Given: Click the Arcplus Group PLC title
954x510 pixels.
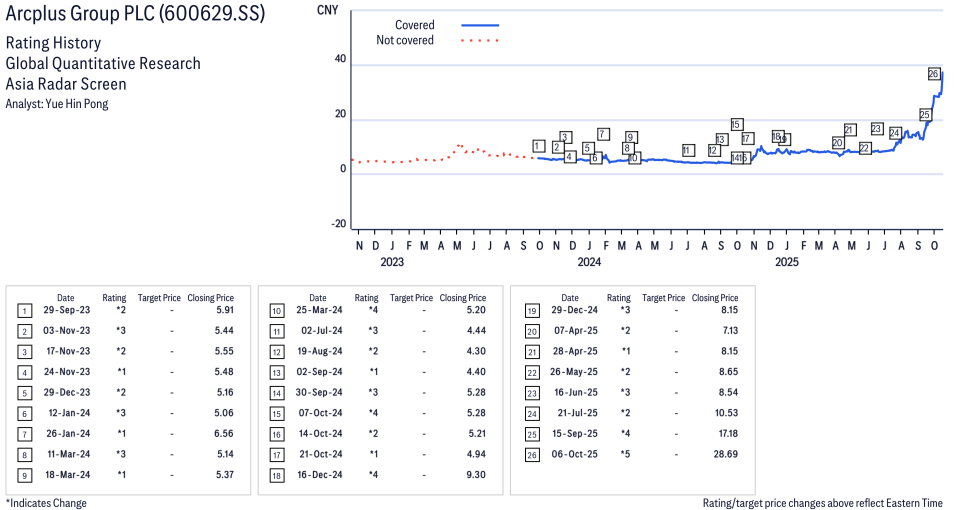Looking at the screenshot, I should [x=136, y=16].
